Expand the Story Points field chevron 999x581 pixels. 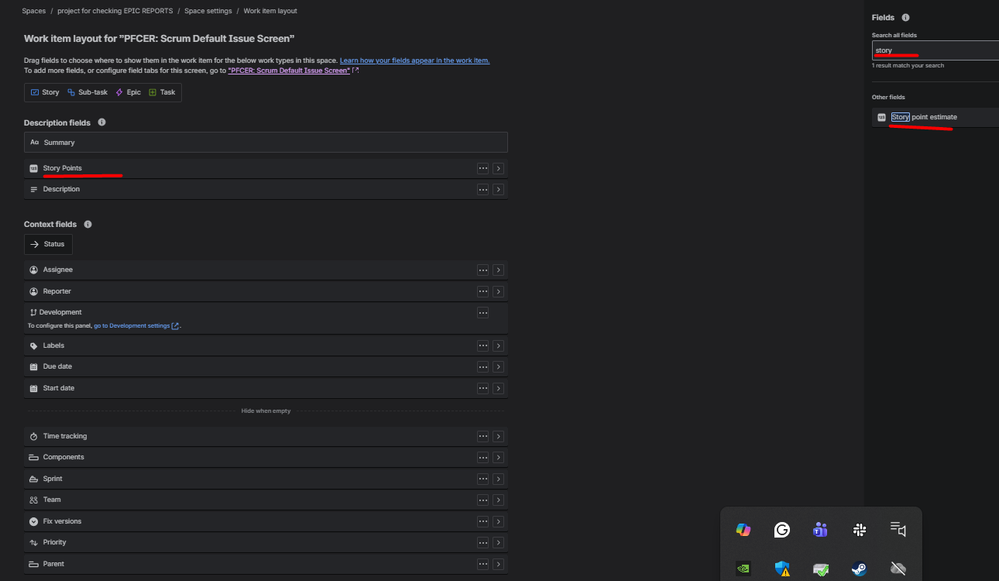coord(499,168)
